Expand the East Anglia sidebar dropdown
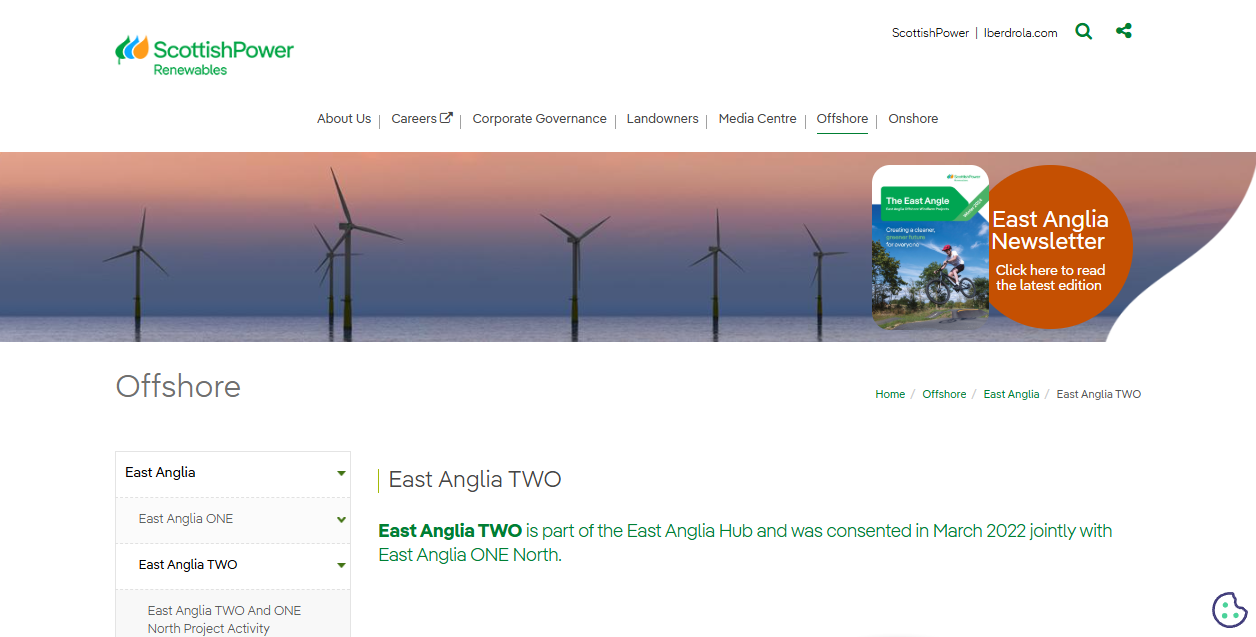This screenshot has height=637, width=1256. pyautogui.click(x=340, y=473)
